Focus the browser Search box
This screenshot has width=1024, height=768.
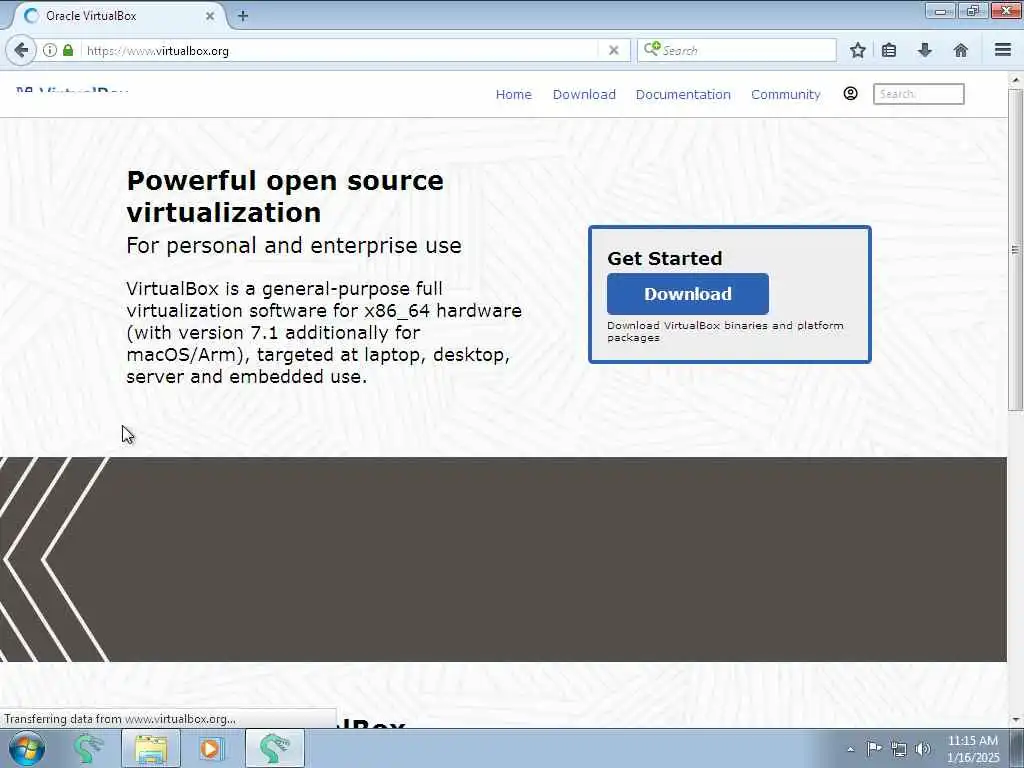(737, 50)
